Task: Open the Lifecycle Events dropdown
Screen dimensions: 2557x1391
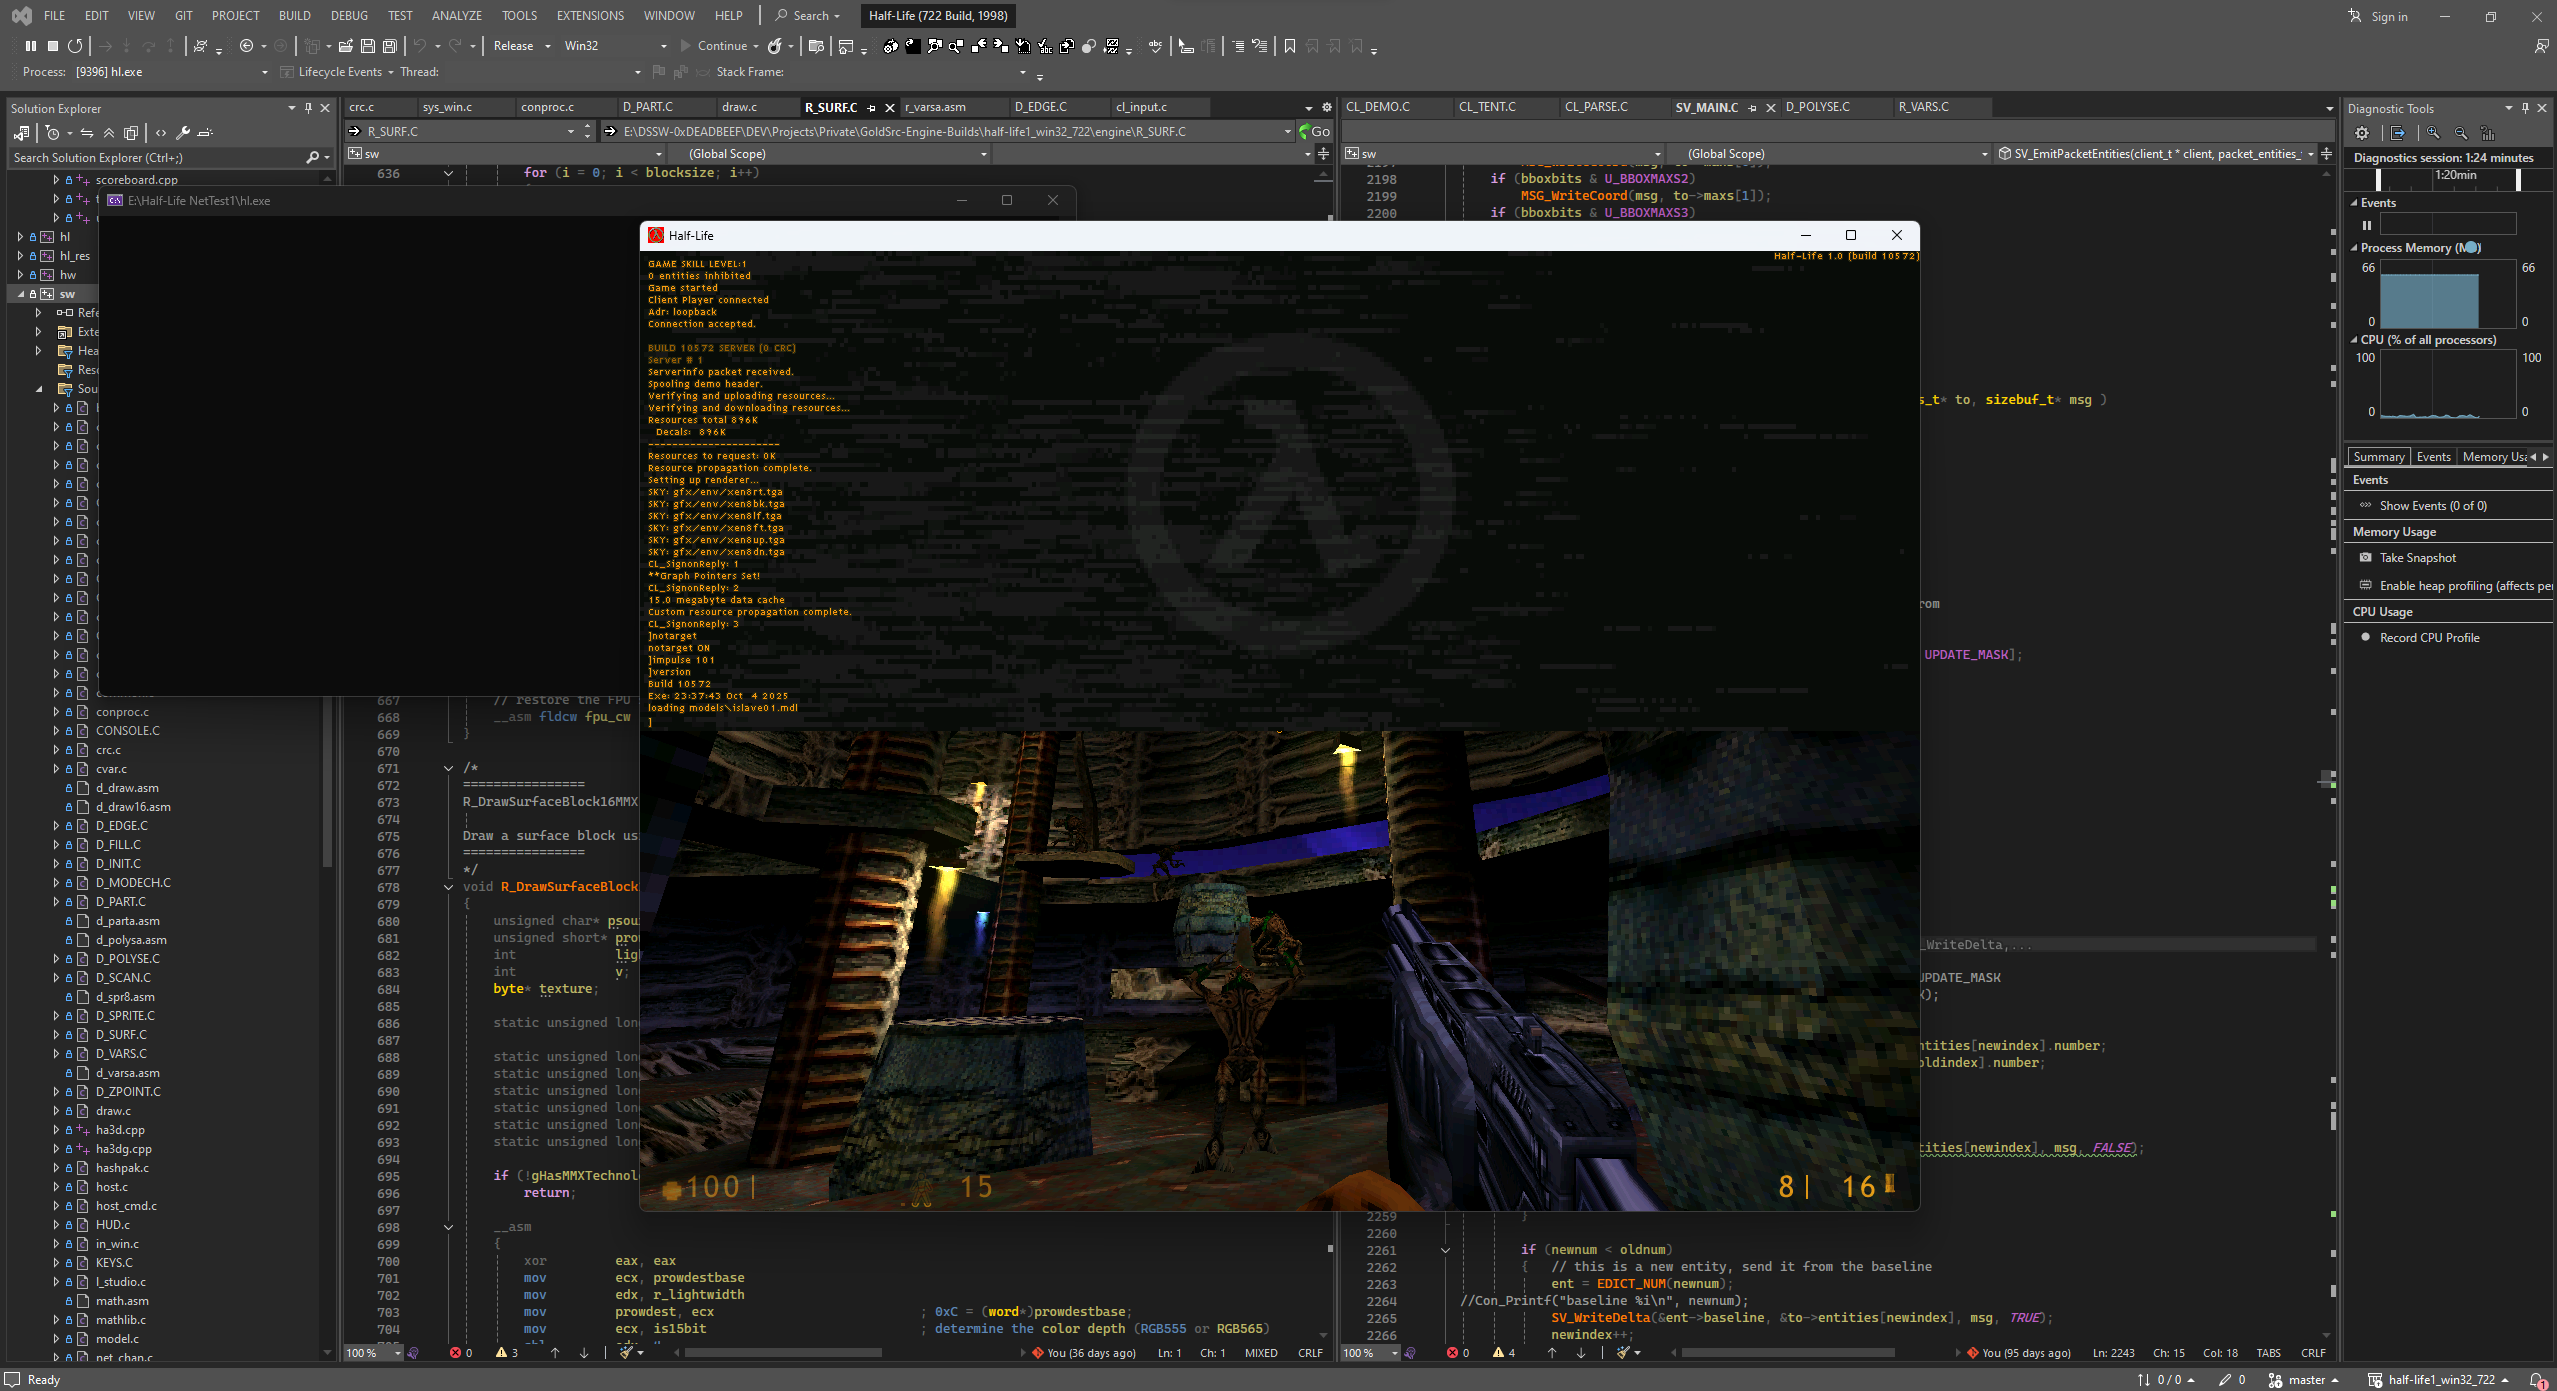Action: (x=339, y=72)
